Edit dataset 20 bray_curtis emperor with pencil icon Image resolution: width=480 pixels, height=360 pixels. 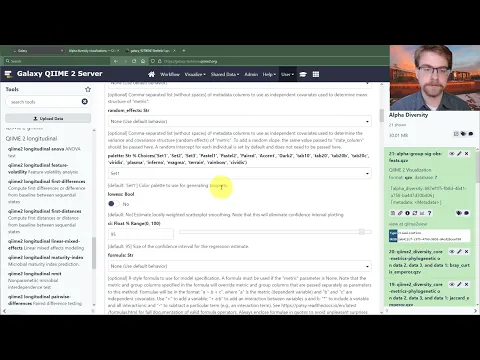(459, 252)
